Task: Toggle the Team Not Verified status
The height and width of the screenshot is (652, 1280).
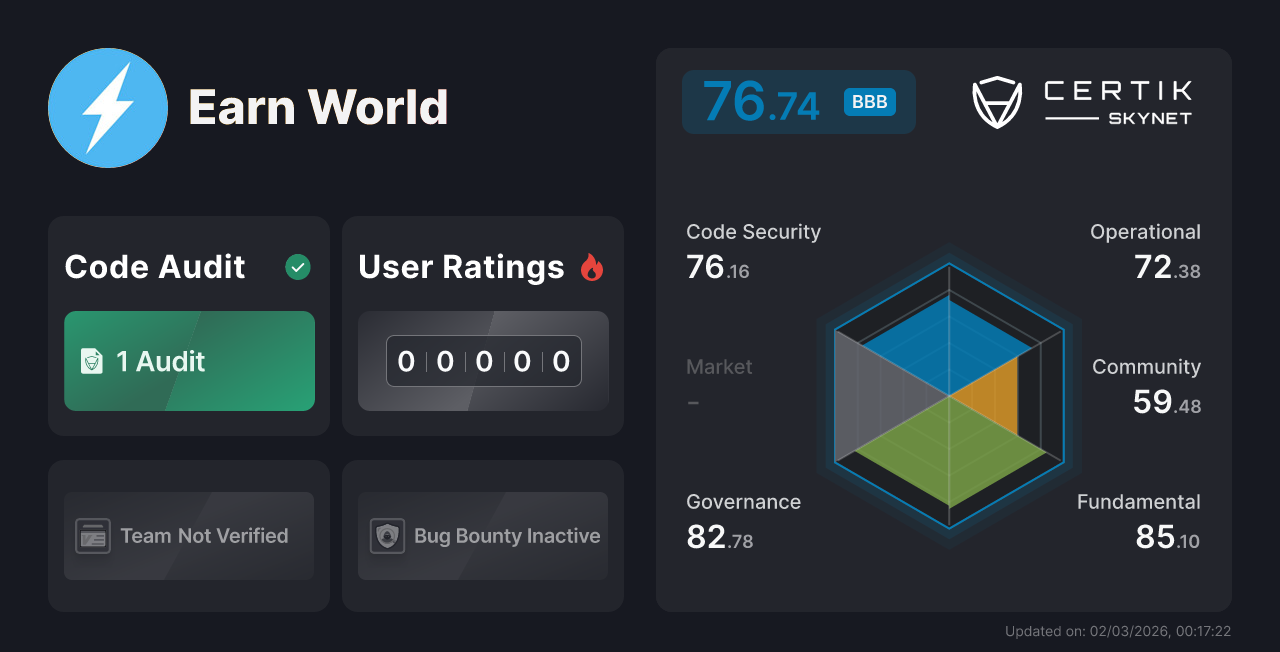Action: click(188, 536)
